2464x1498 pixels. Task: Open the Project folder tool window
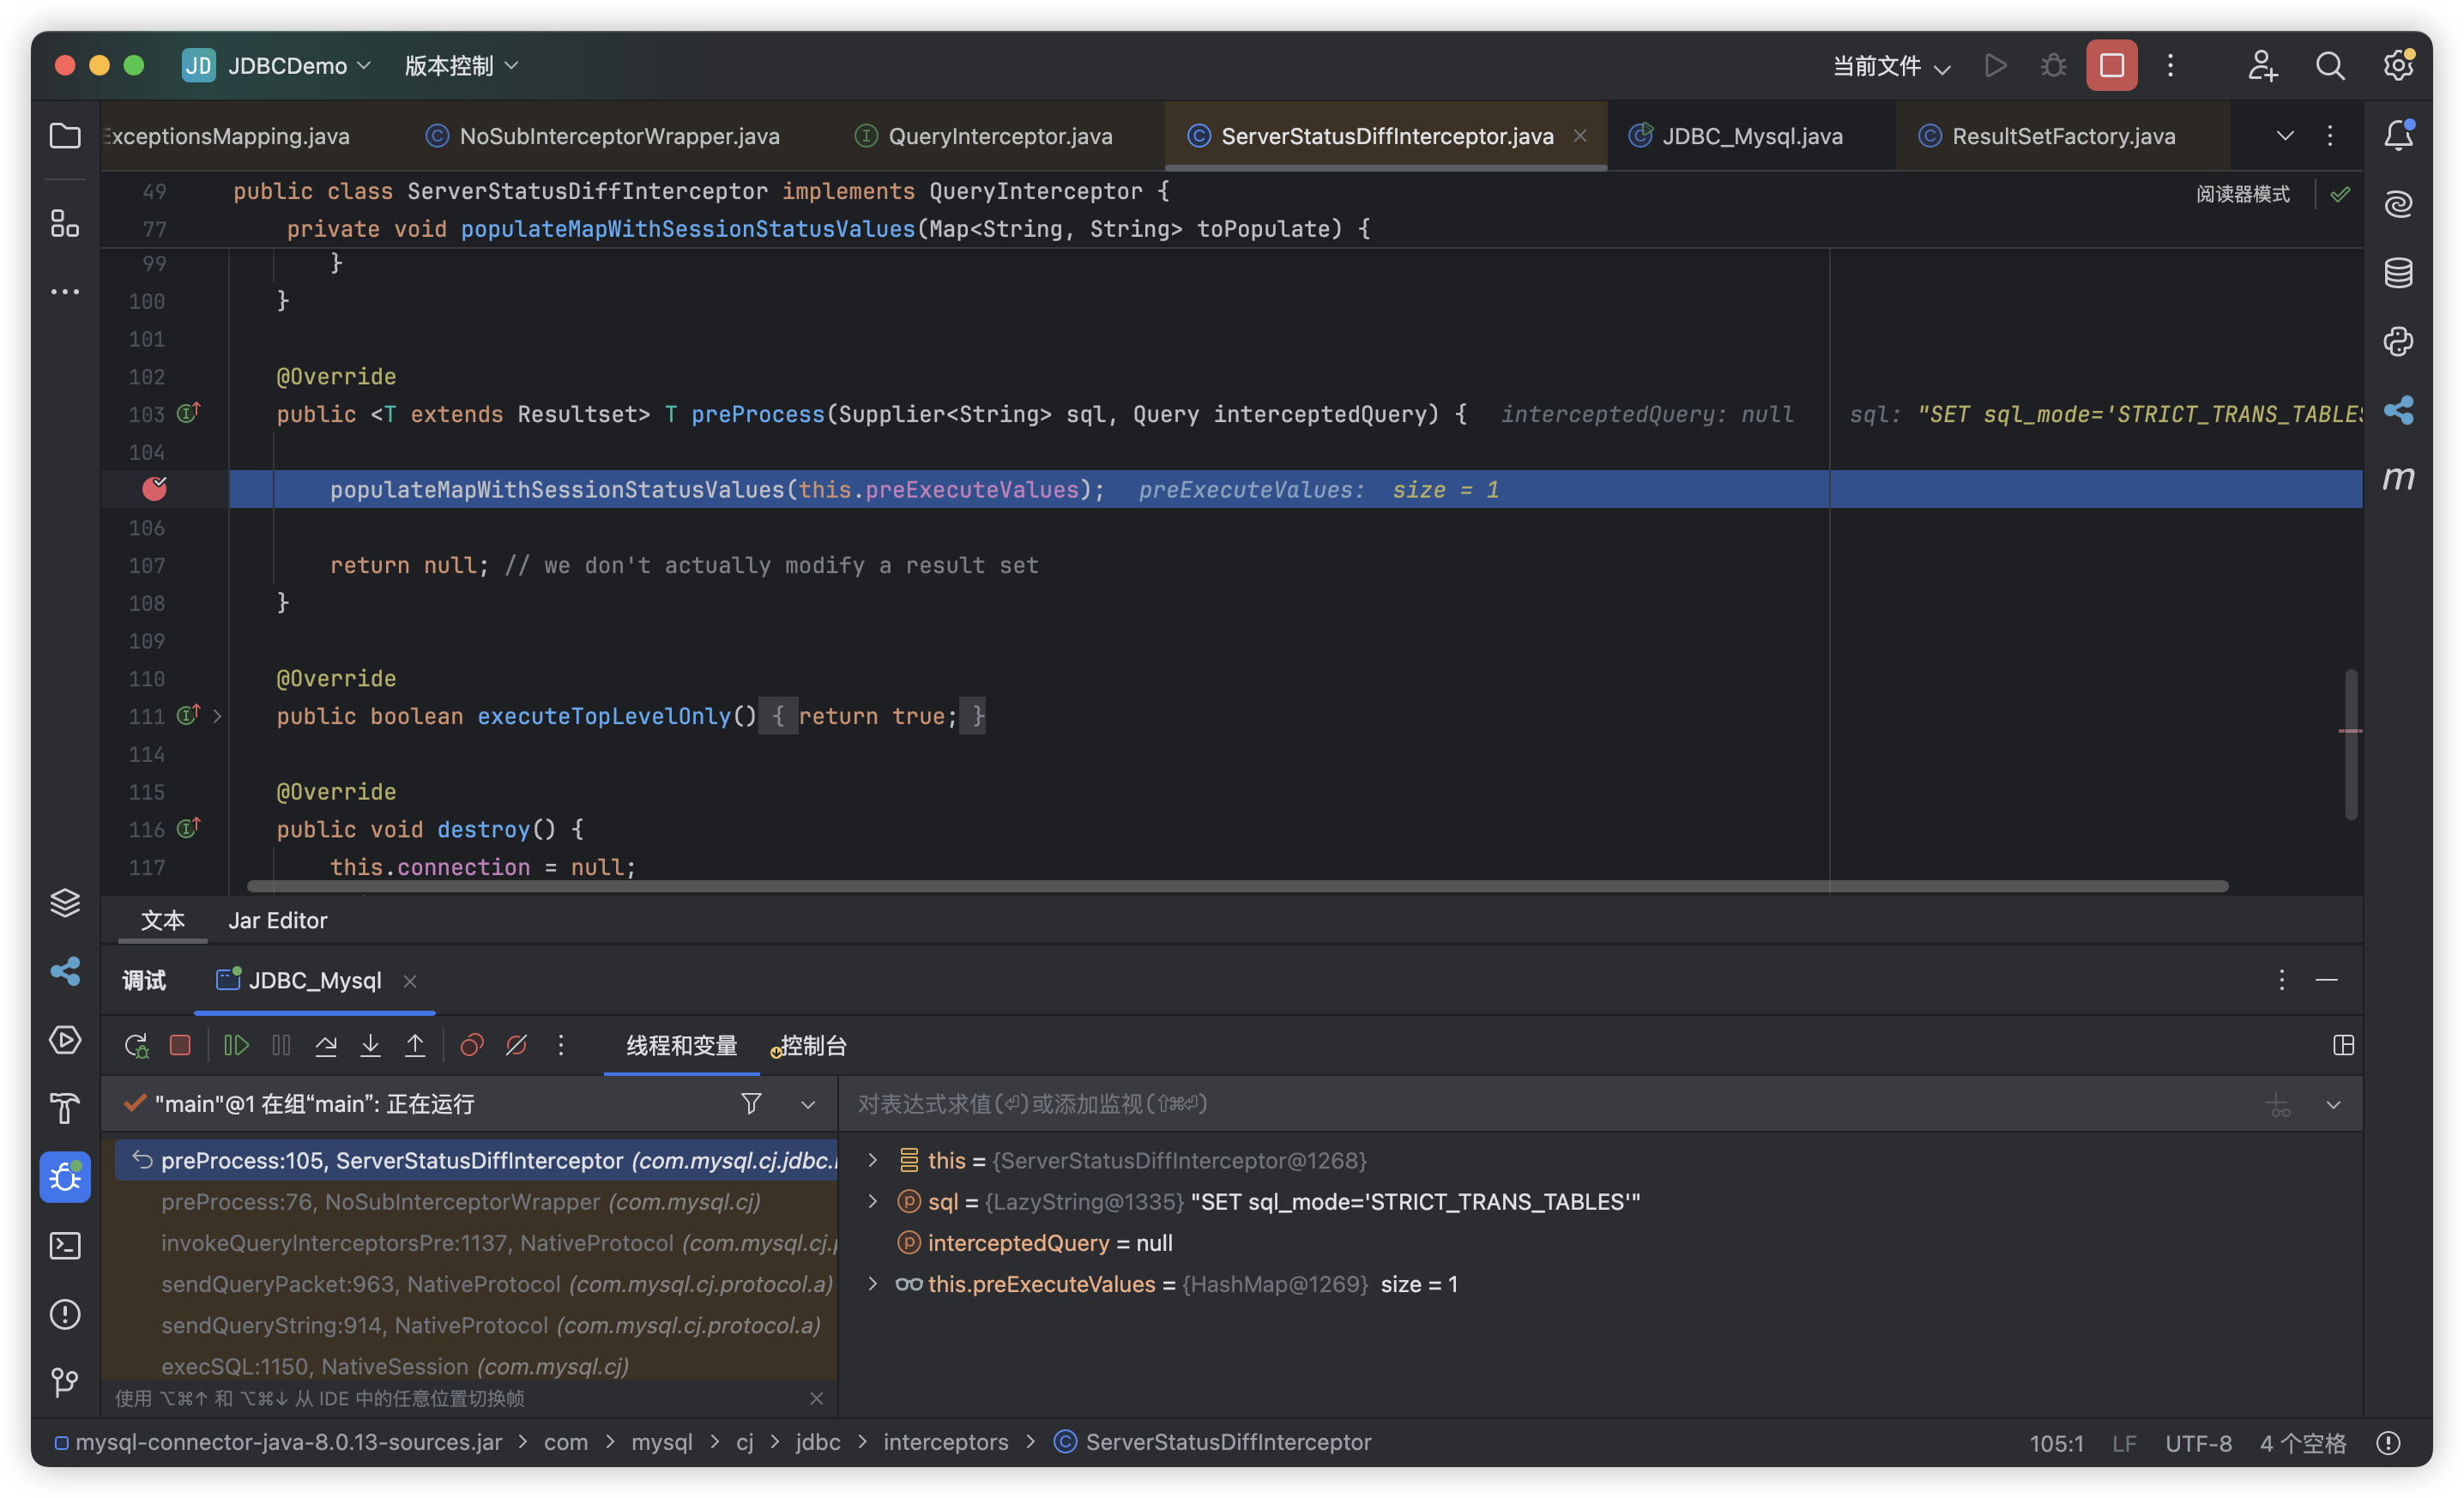point(65,136)
